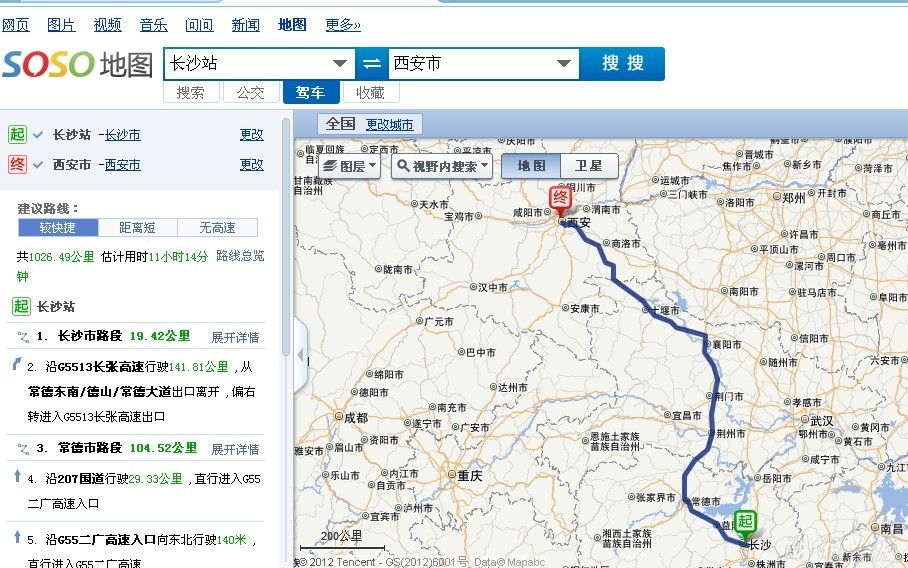Open 问问 in top navigation

(x=199, y=25)
